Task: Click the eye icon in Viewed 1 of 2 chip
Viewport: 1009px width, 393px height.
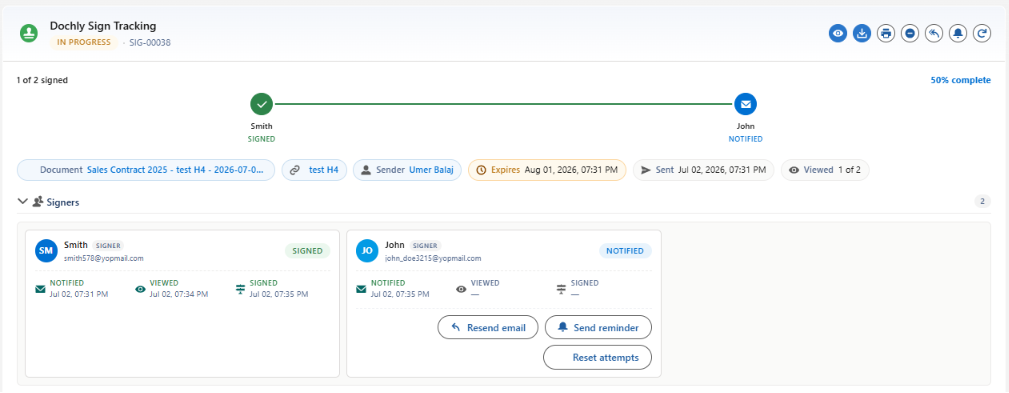Action: click(794, 170)
